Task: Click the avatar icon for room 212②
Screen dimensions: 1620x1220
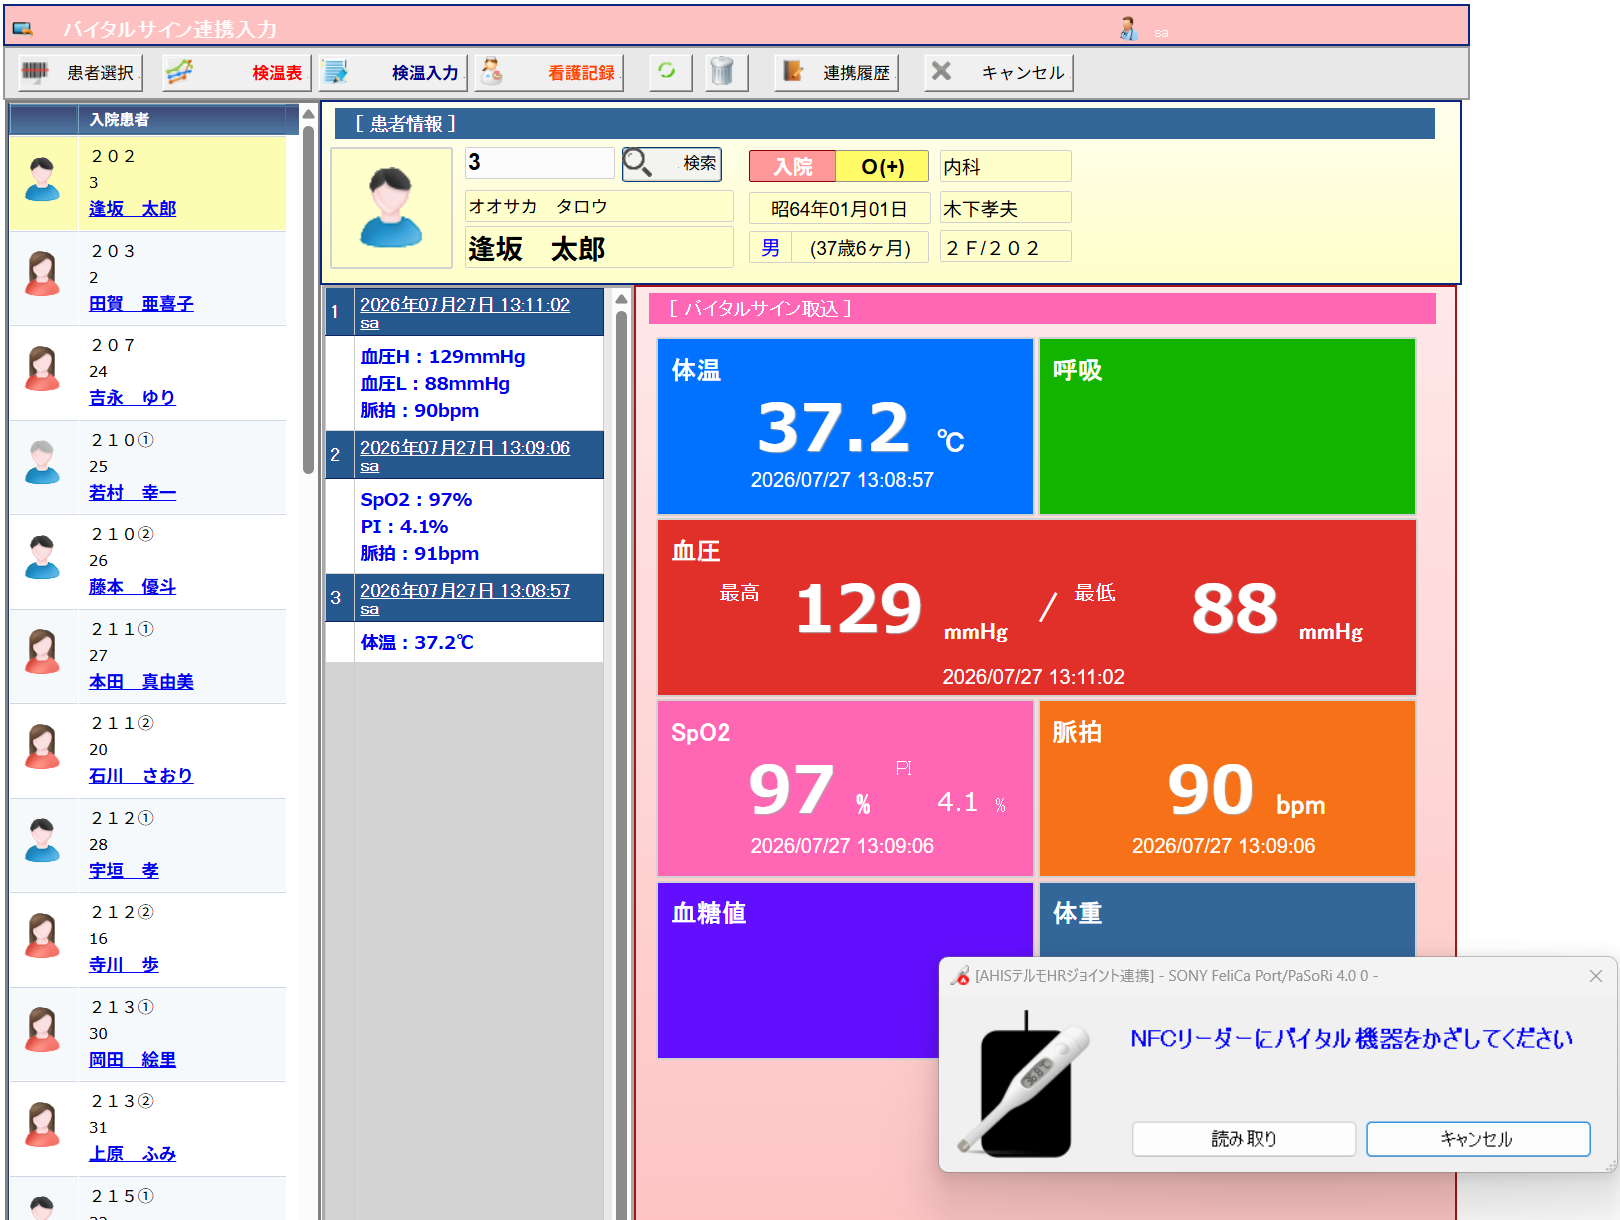Action: [42, 936]
